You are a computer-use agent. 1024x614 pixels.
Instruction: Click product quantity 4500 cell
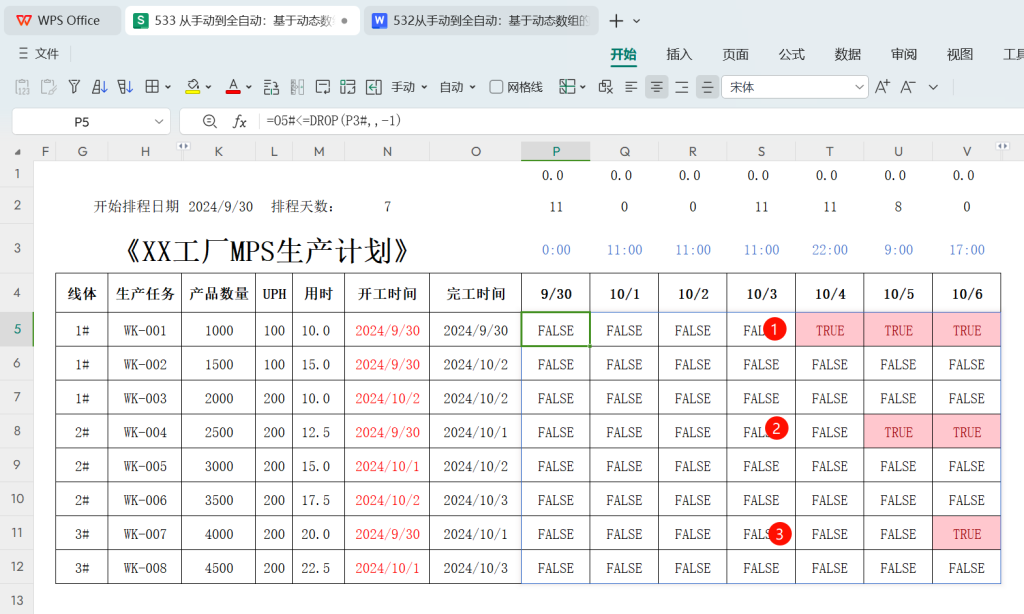click(219, 568)
